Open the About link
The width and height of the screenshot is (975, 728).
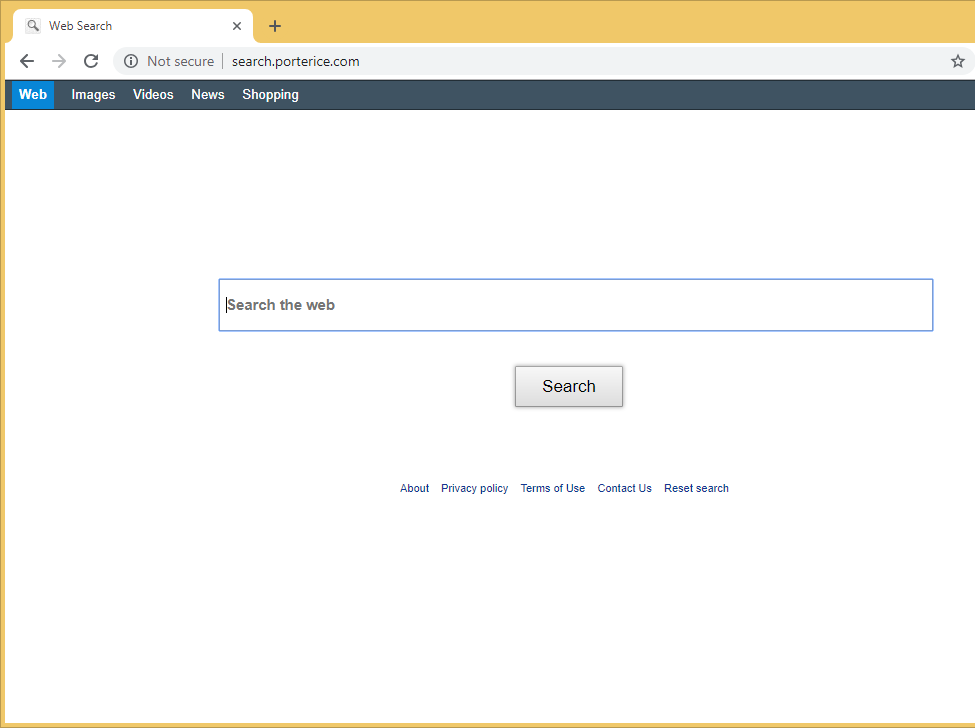414,488
